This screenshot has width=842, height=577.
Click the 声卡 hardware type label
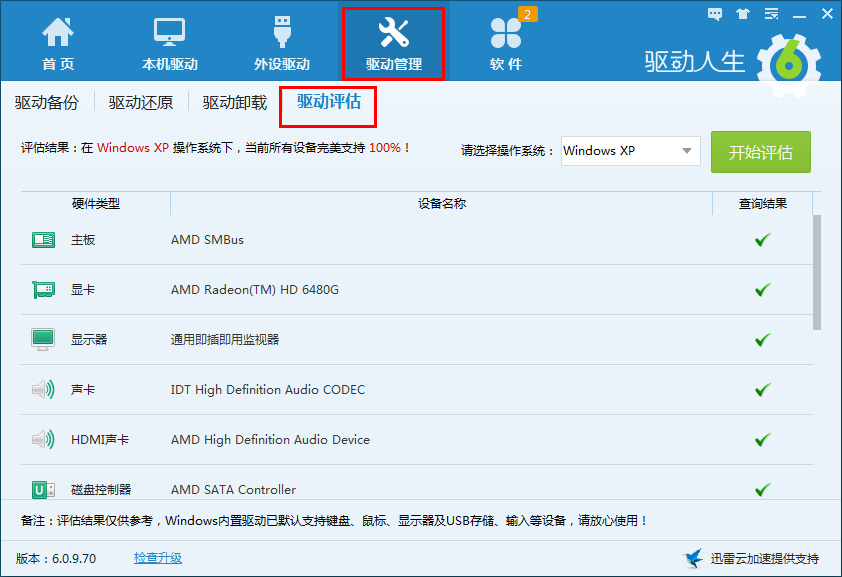[83, 390]
